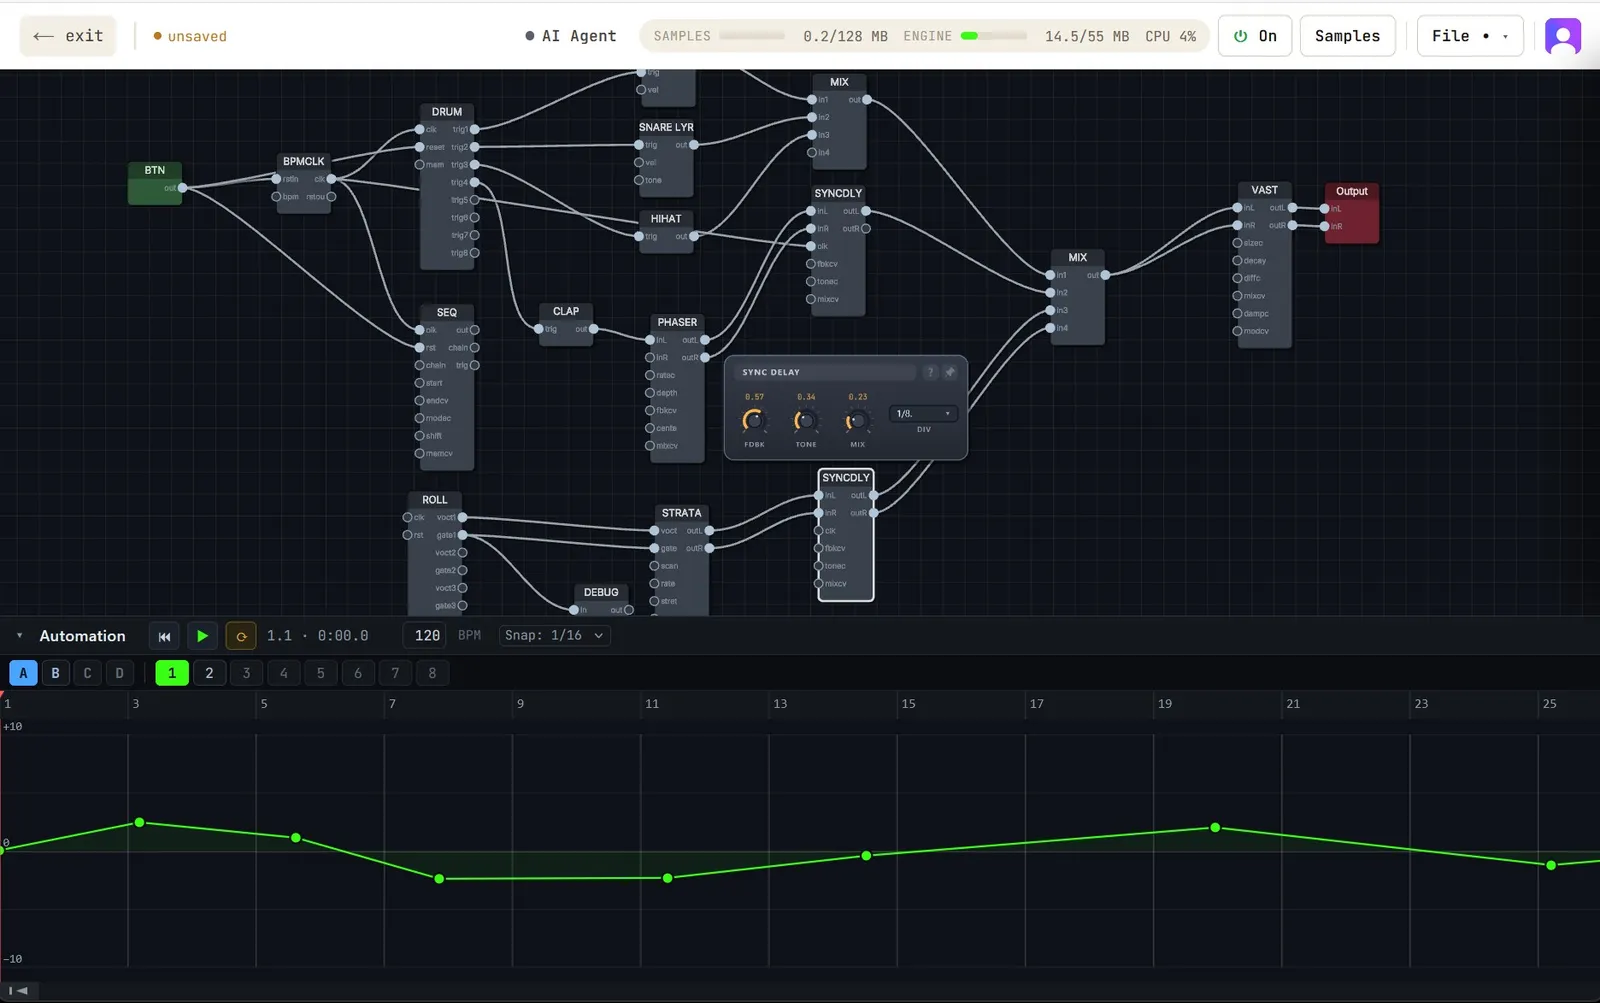Viewport: 1600px width, 1003px height.
Task: Click the automation point near bar 25
Action: tap(1551, 865)
